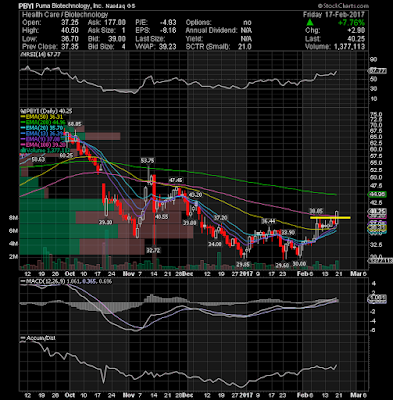Click the green up-arrow change indicator
393x400 pixels.
(x=310, y=22)
